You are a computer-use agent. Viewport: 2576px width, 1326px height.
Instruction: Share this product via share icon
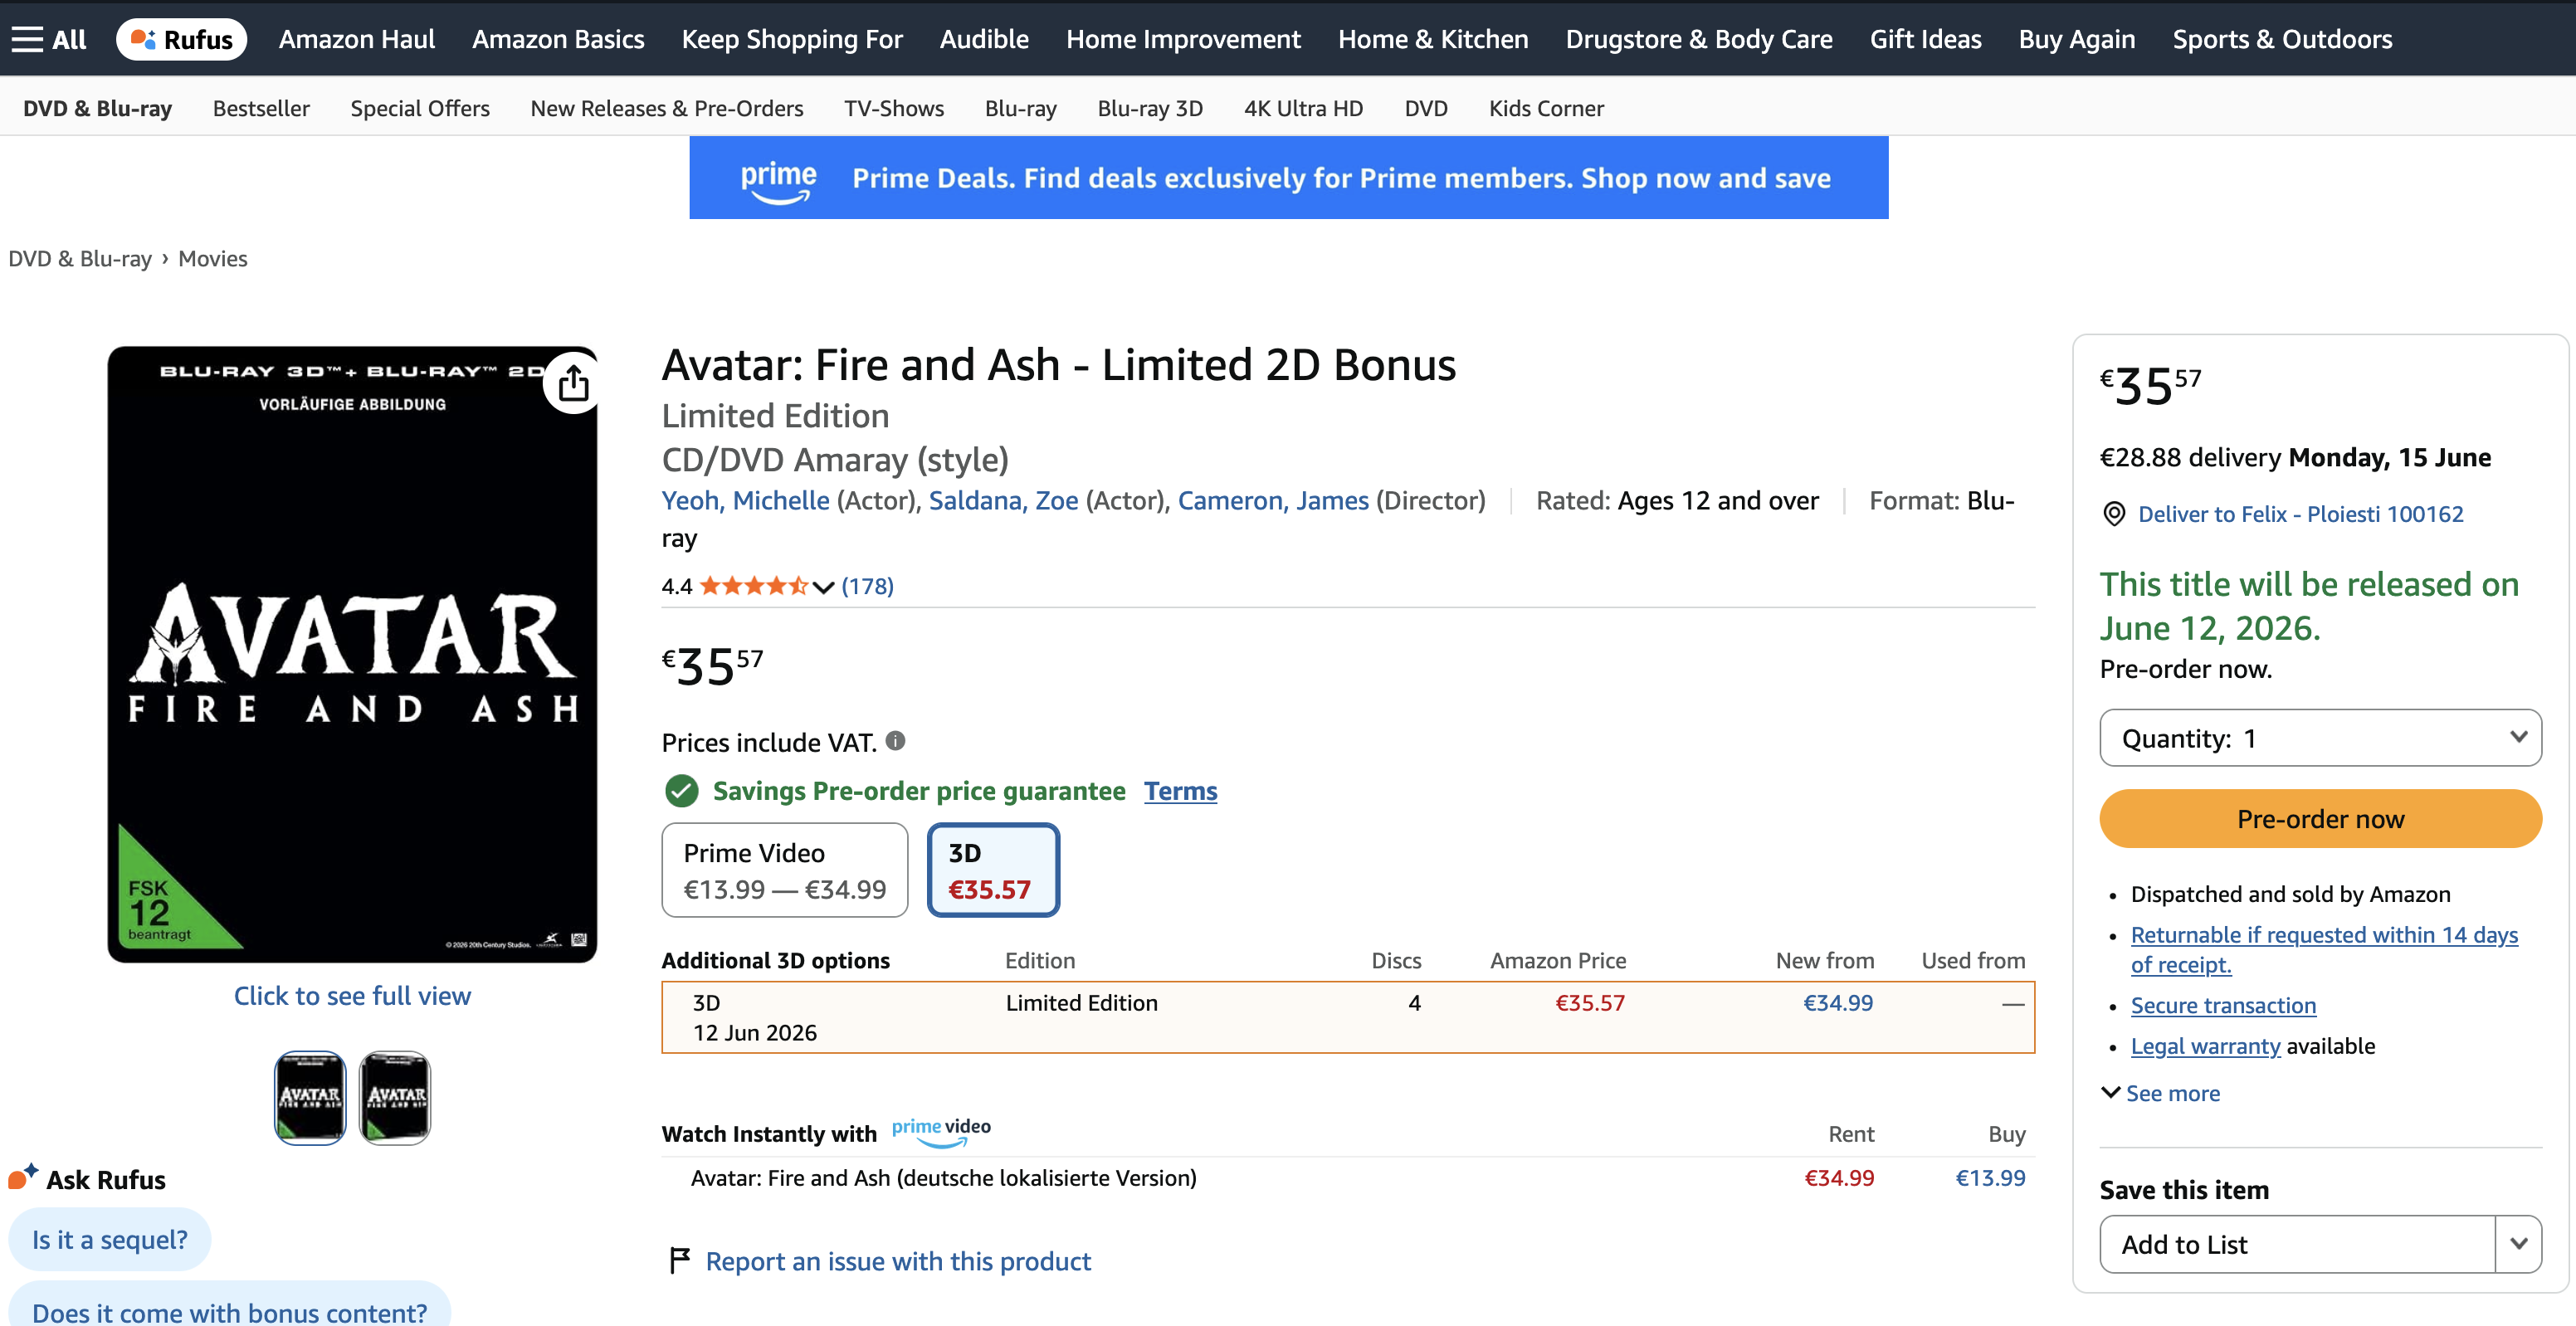coord(572,383)
